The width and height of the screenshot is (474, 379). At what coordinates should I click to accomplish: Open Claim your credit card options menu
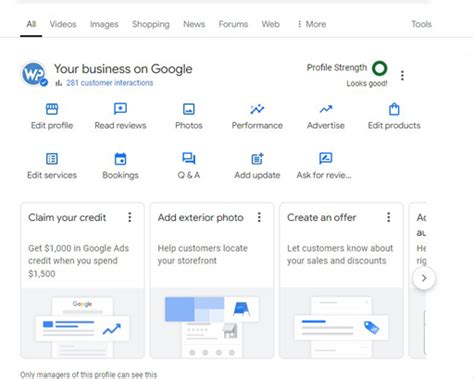point(130,217)
